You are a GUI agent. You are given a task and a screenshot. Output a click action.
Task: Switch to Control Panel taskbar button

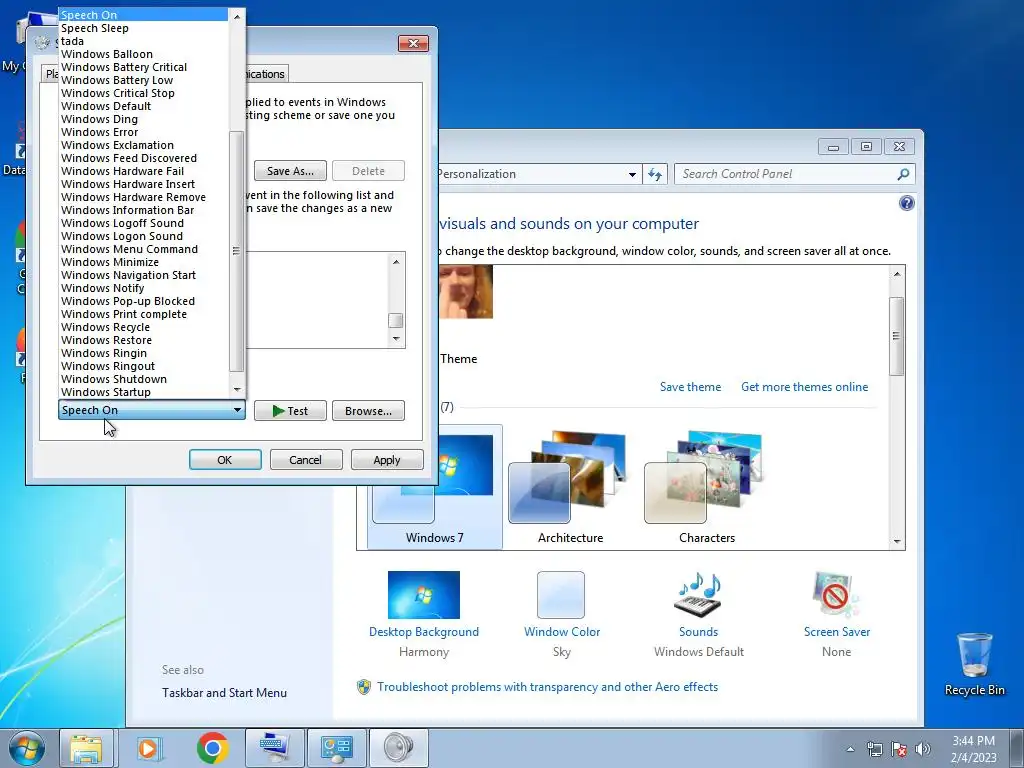tap(336, 748)
